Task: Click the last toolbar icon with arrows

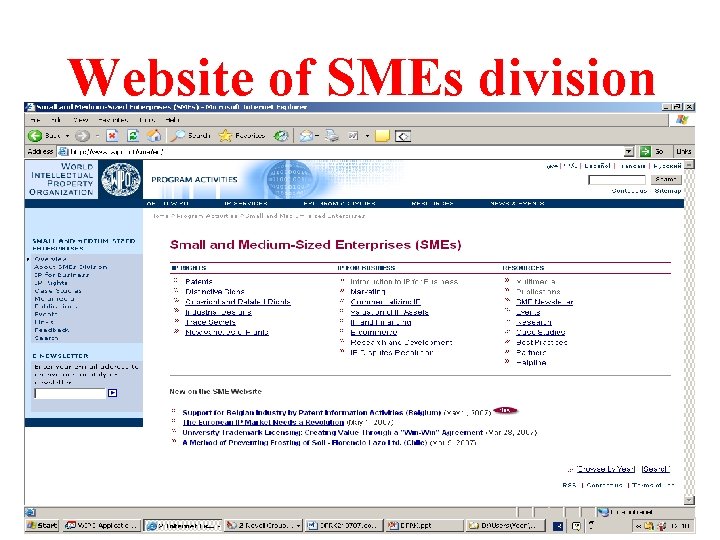Action: [x=403, y=136]
